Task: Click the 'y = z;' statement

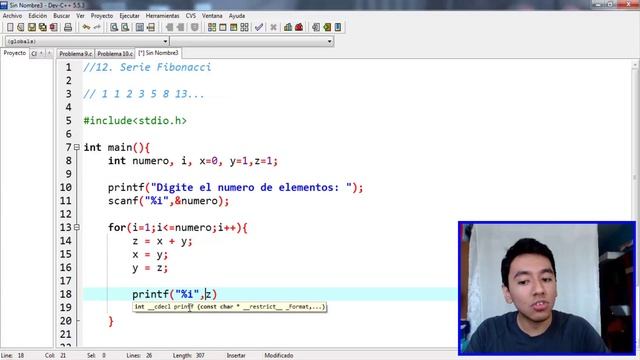Action: 150,268
